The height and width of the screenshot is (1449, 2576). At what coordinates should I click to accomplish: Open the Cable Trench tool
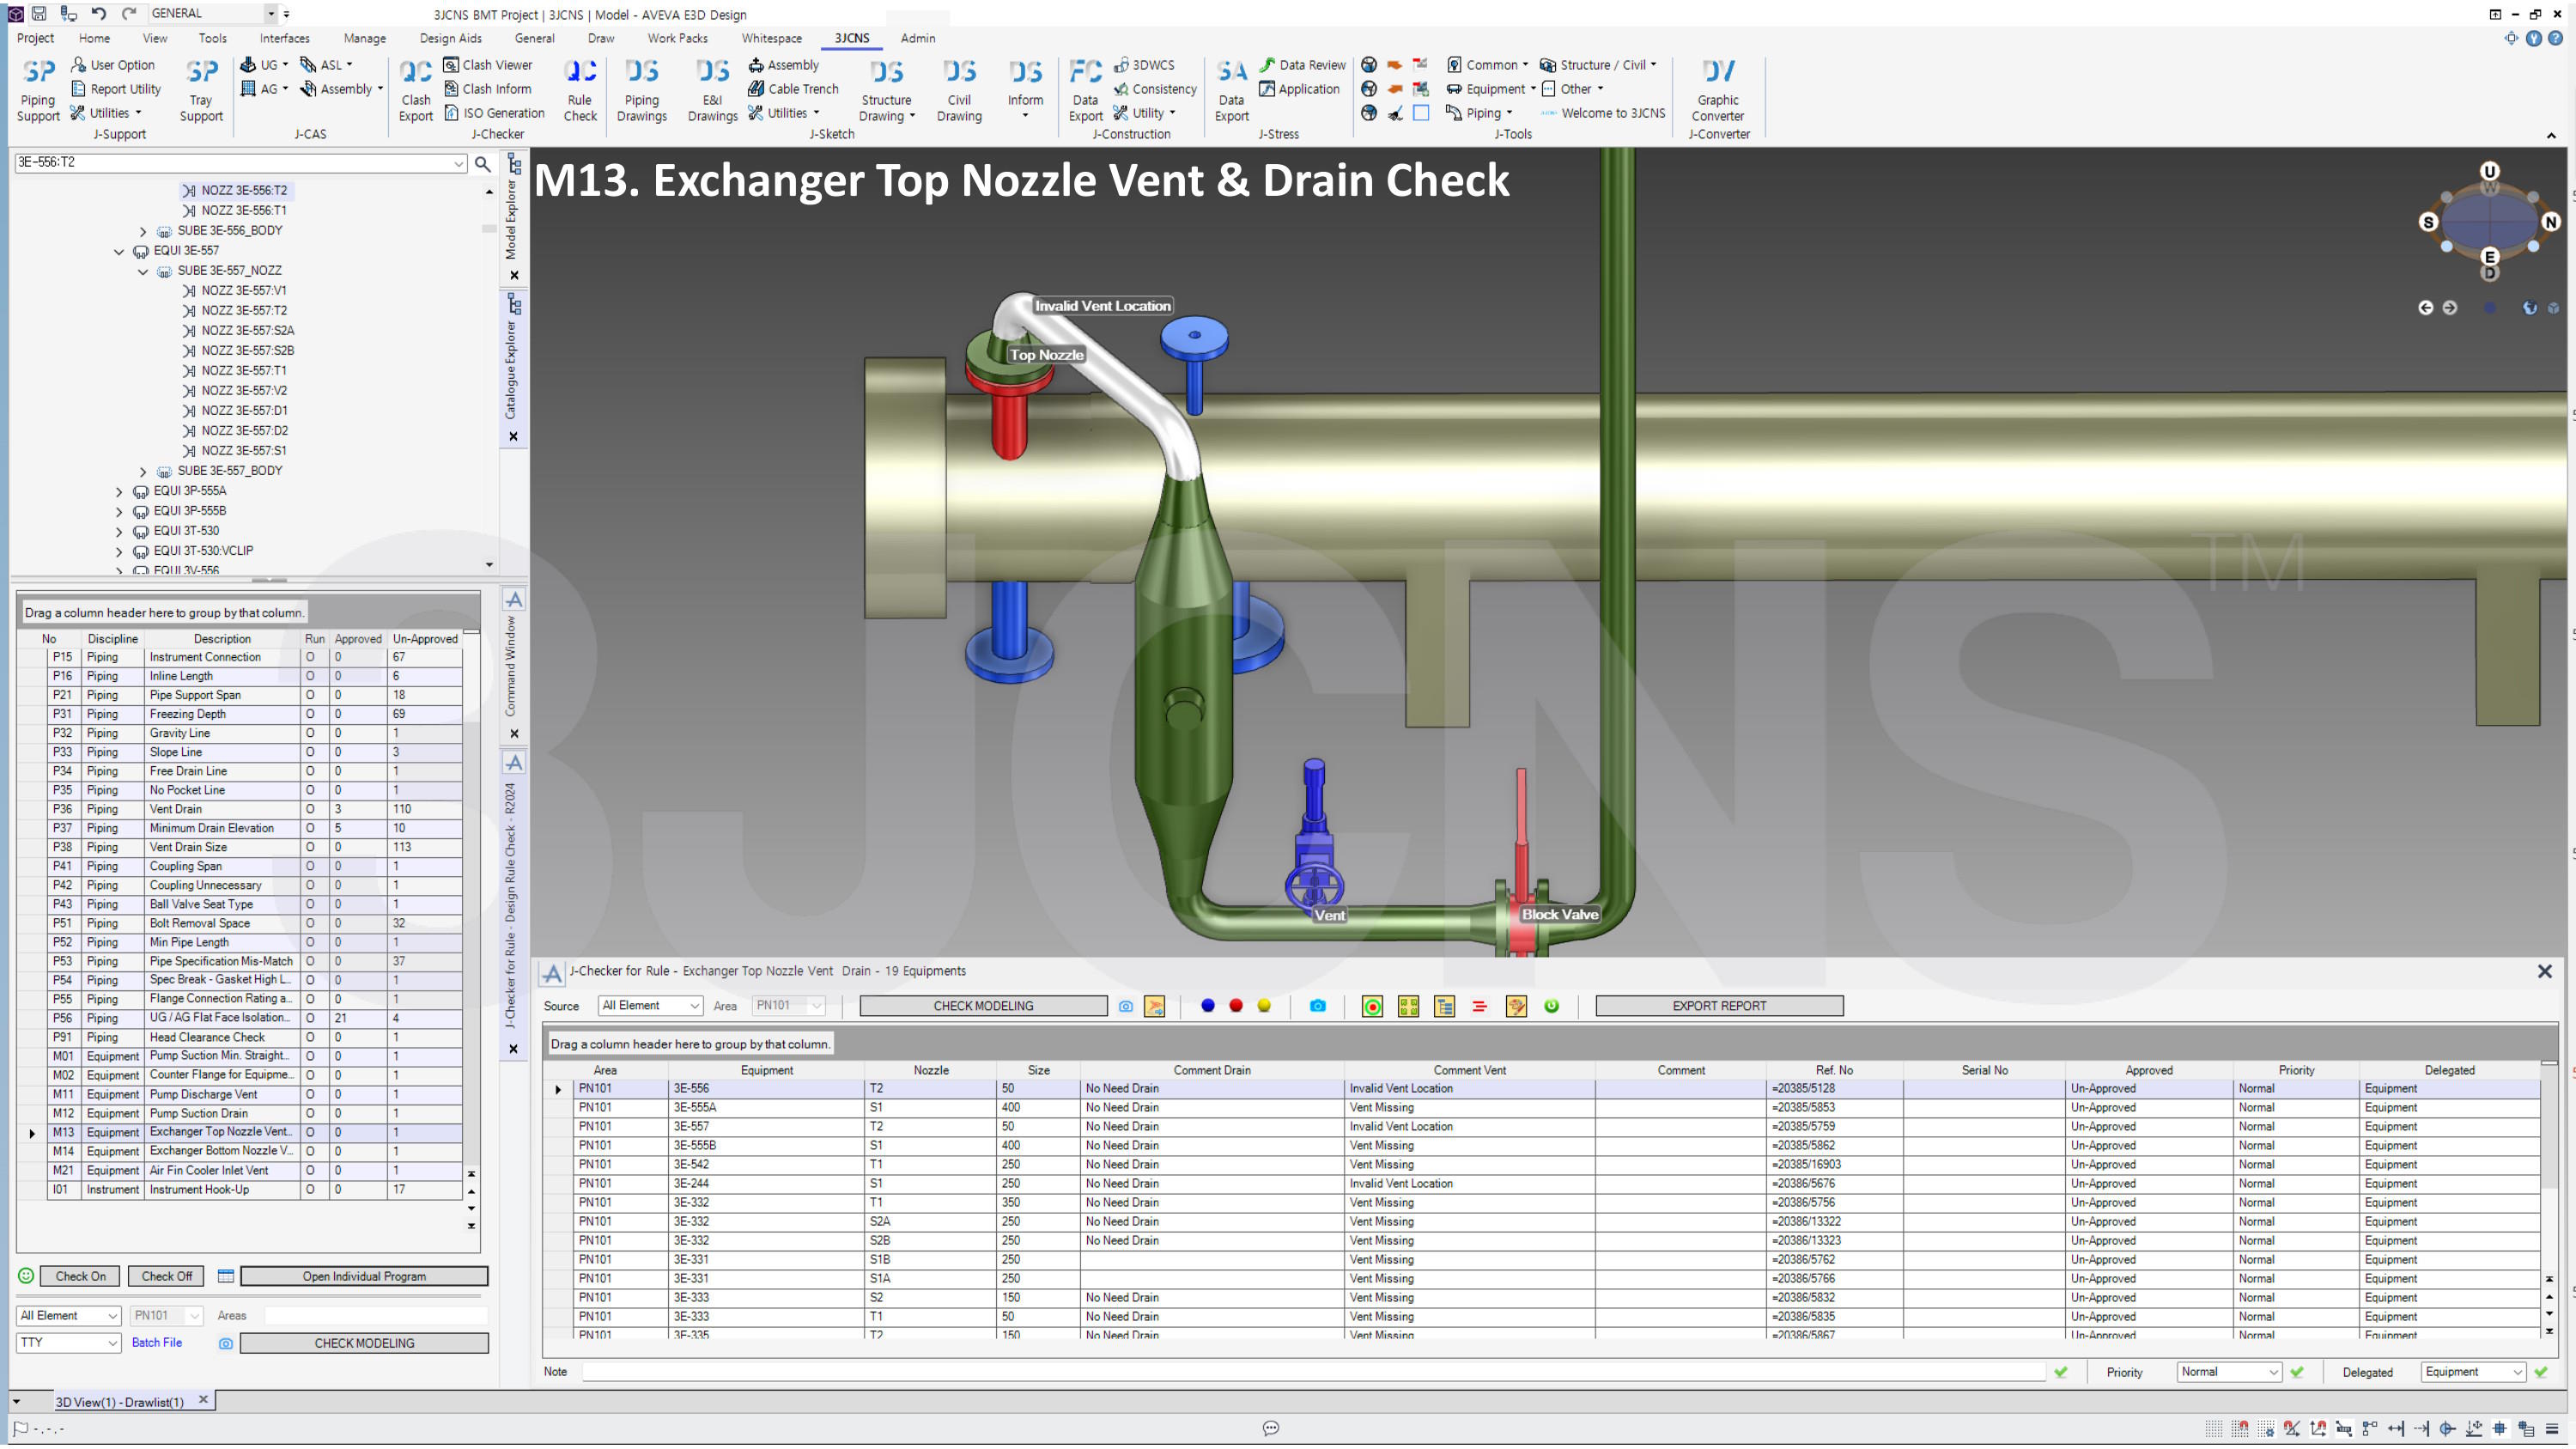click(x=793, y=89)
